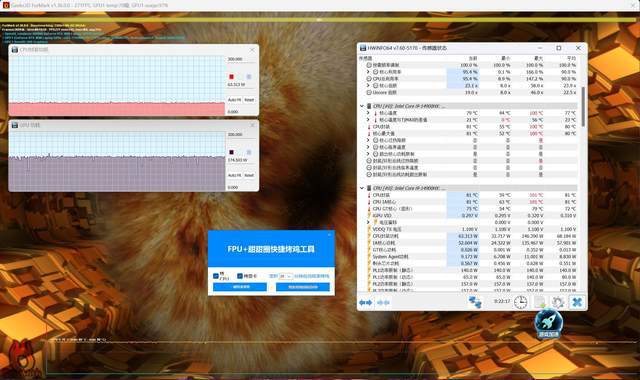The image size is (640, 380).
Task: Expand the 核心倍频 sensor row
Action: (x=368, y=86)
